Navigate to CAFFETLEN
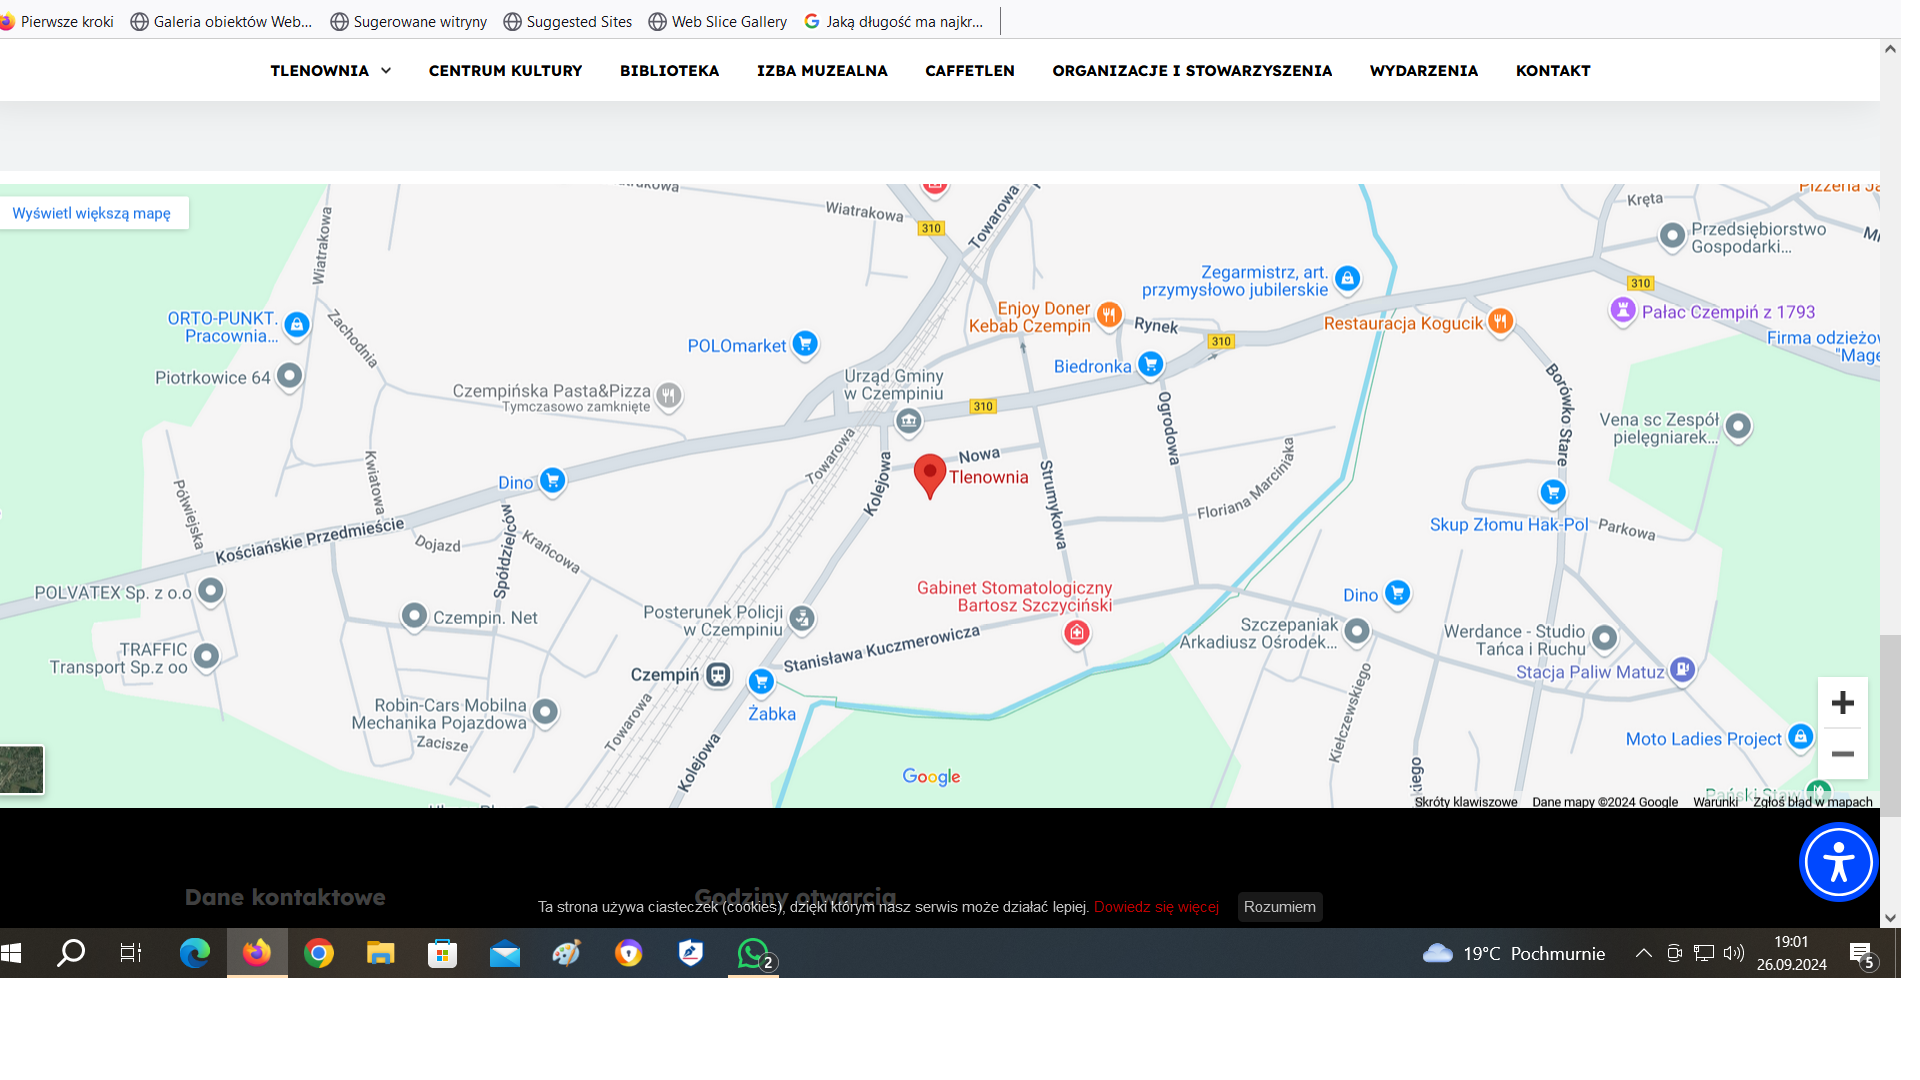1920x1080 pixels. coord(969,70)
